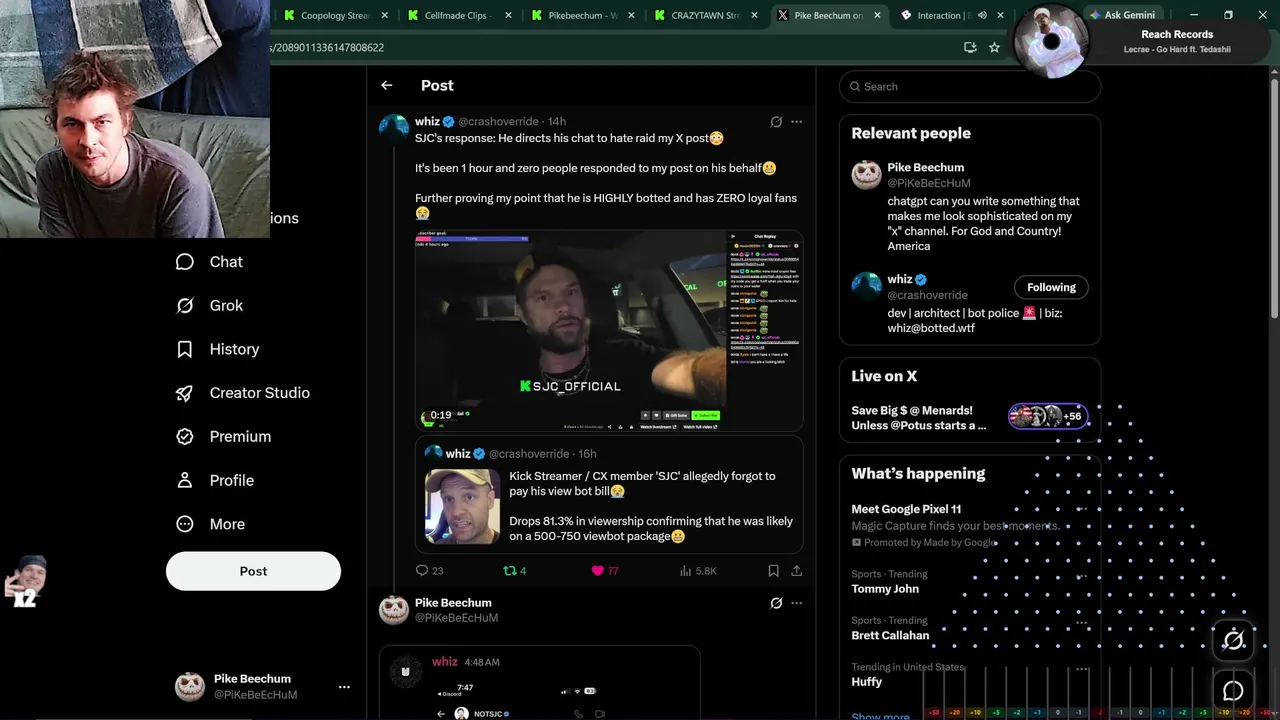View post analytics showing 5.8K views
Image resolution: width=1280 pixels, height=720 pixels.
698,571
